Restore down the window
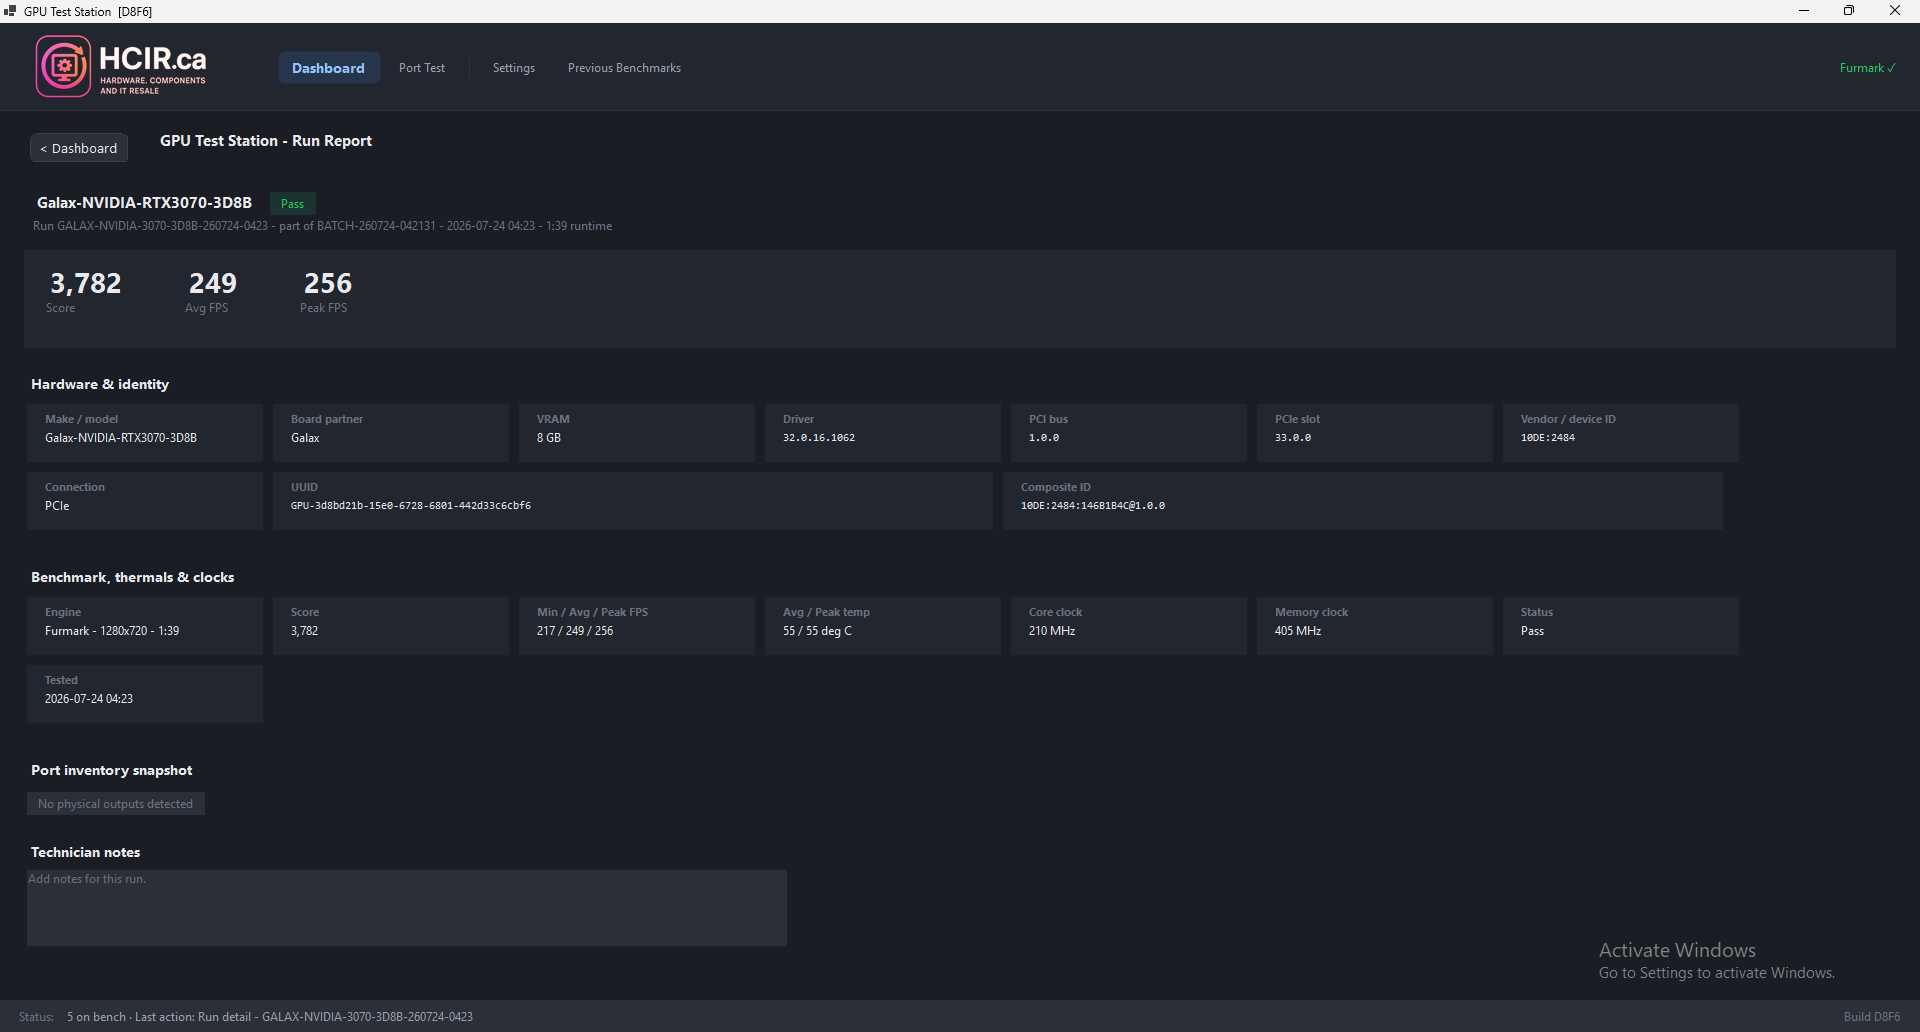1920x1032 pixels. (1849, 11)
